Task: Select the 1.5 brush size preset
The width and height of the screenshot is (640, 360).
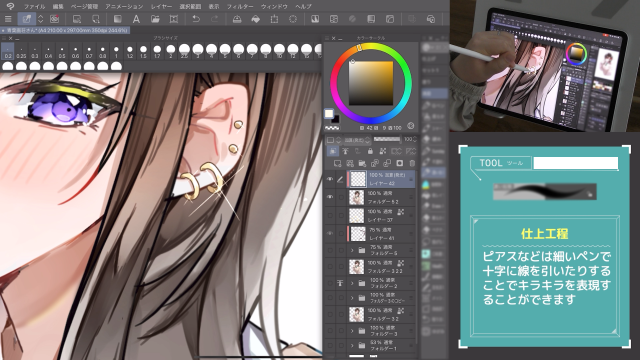Action: [143, 52]
